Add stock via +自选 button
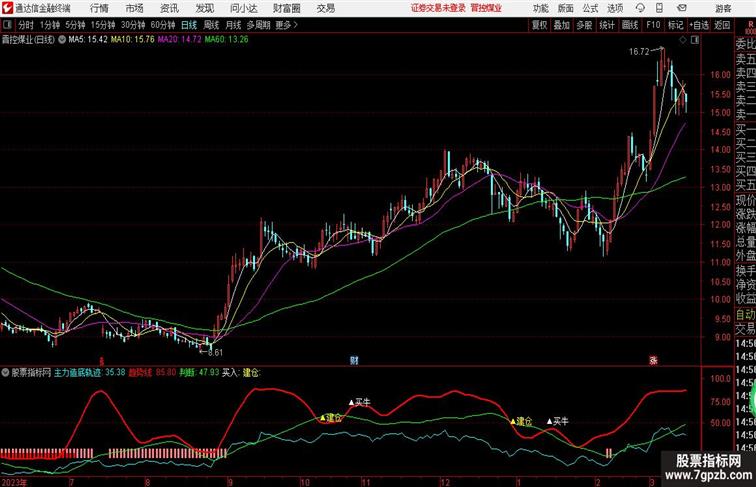 [699, 25]
